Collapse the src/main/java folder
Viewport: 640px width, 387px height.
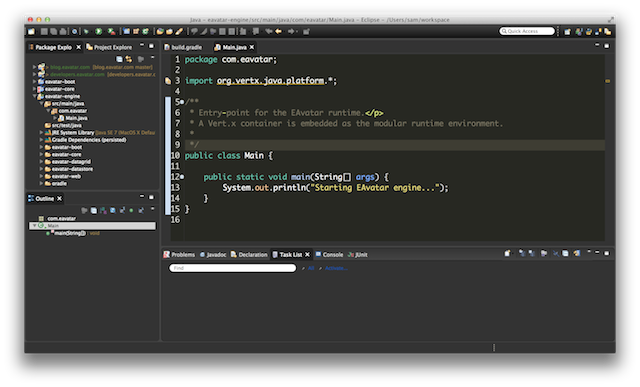(x=42, y=104)
